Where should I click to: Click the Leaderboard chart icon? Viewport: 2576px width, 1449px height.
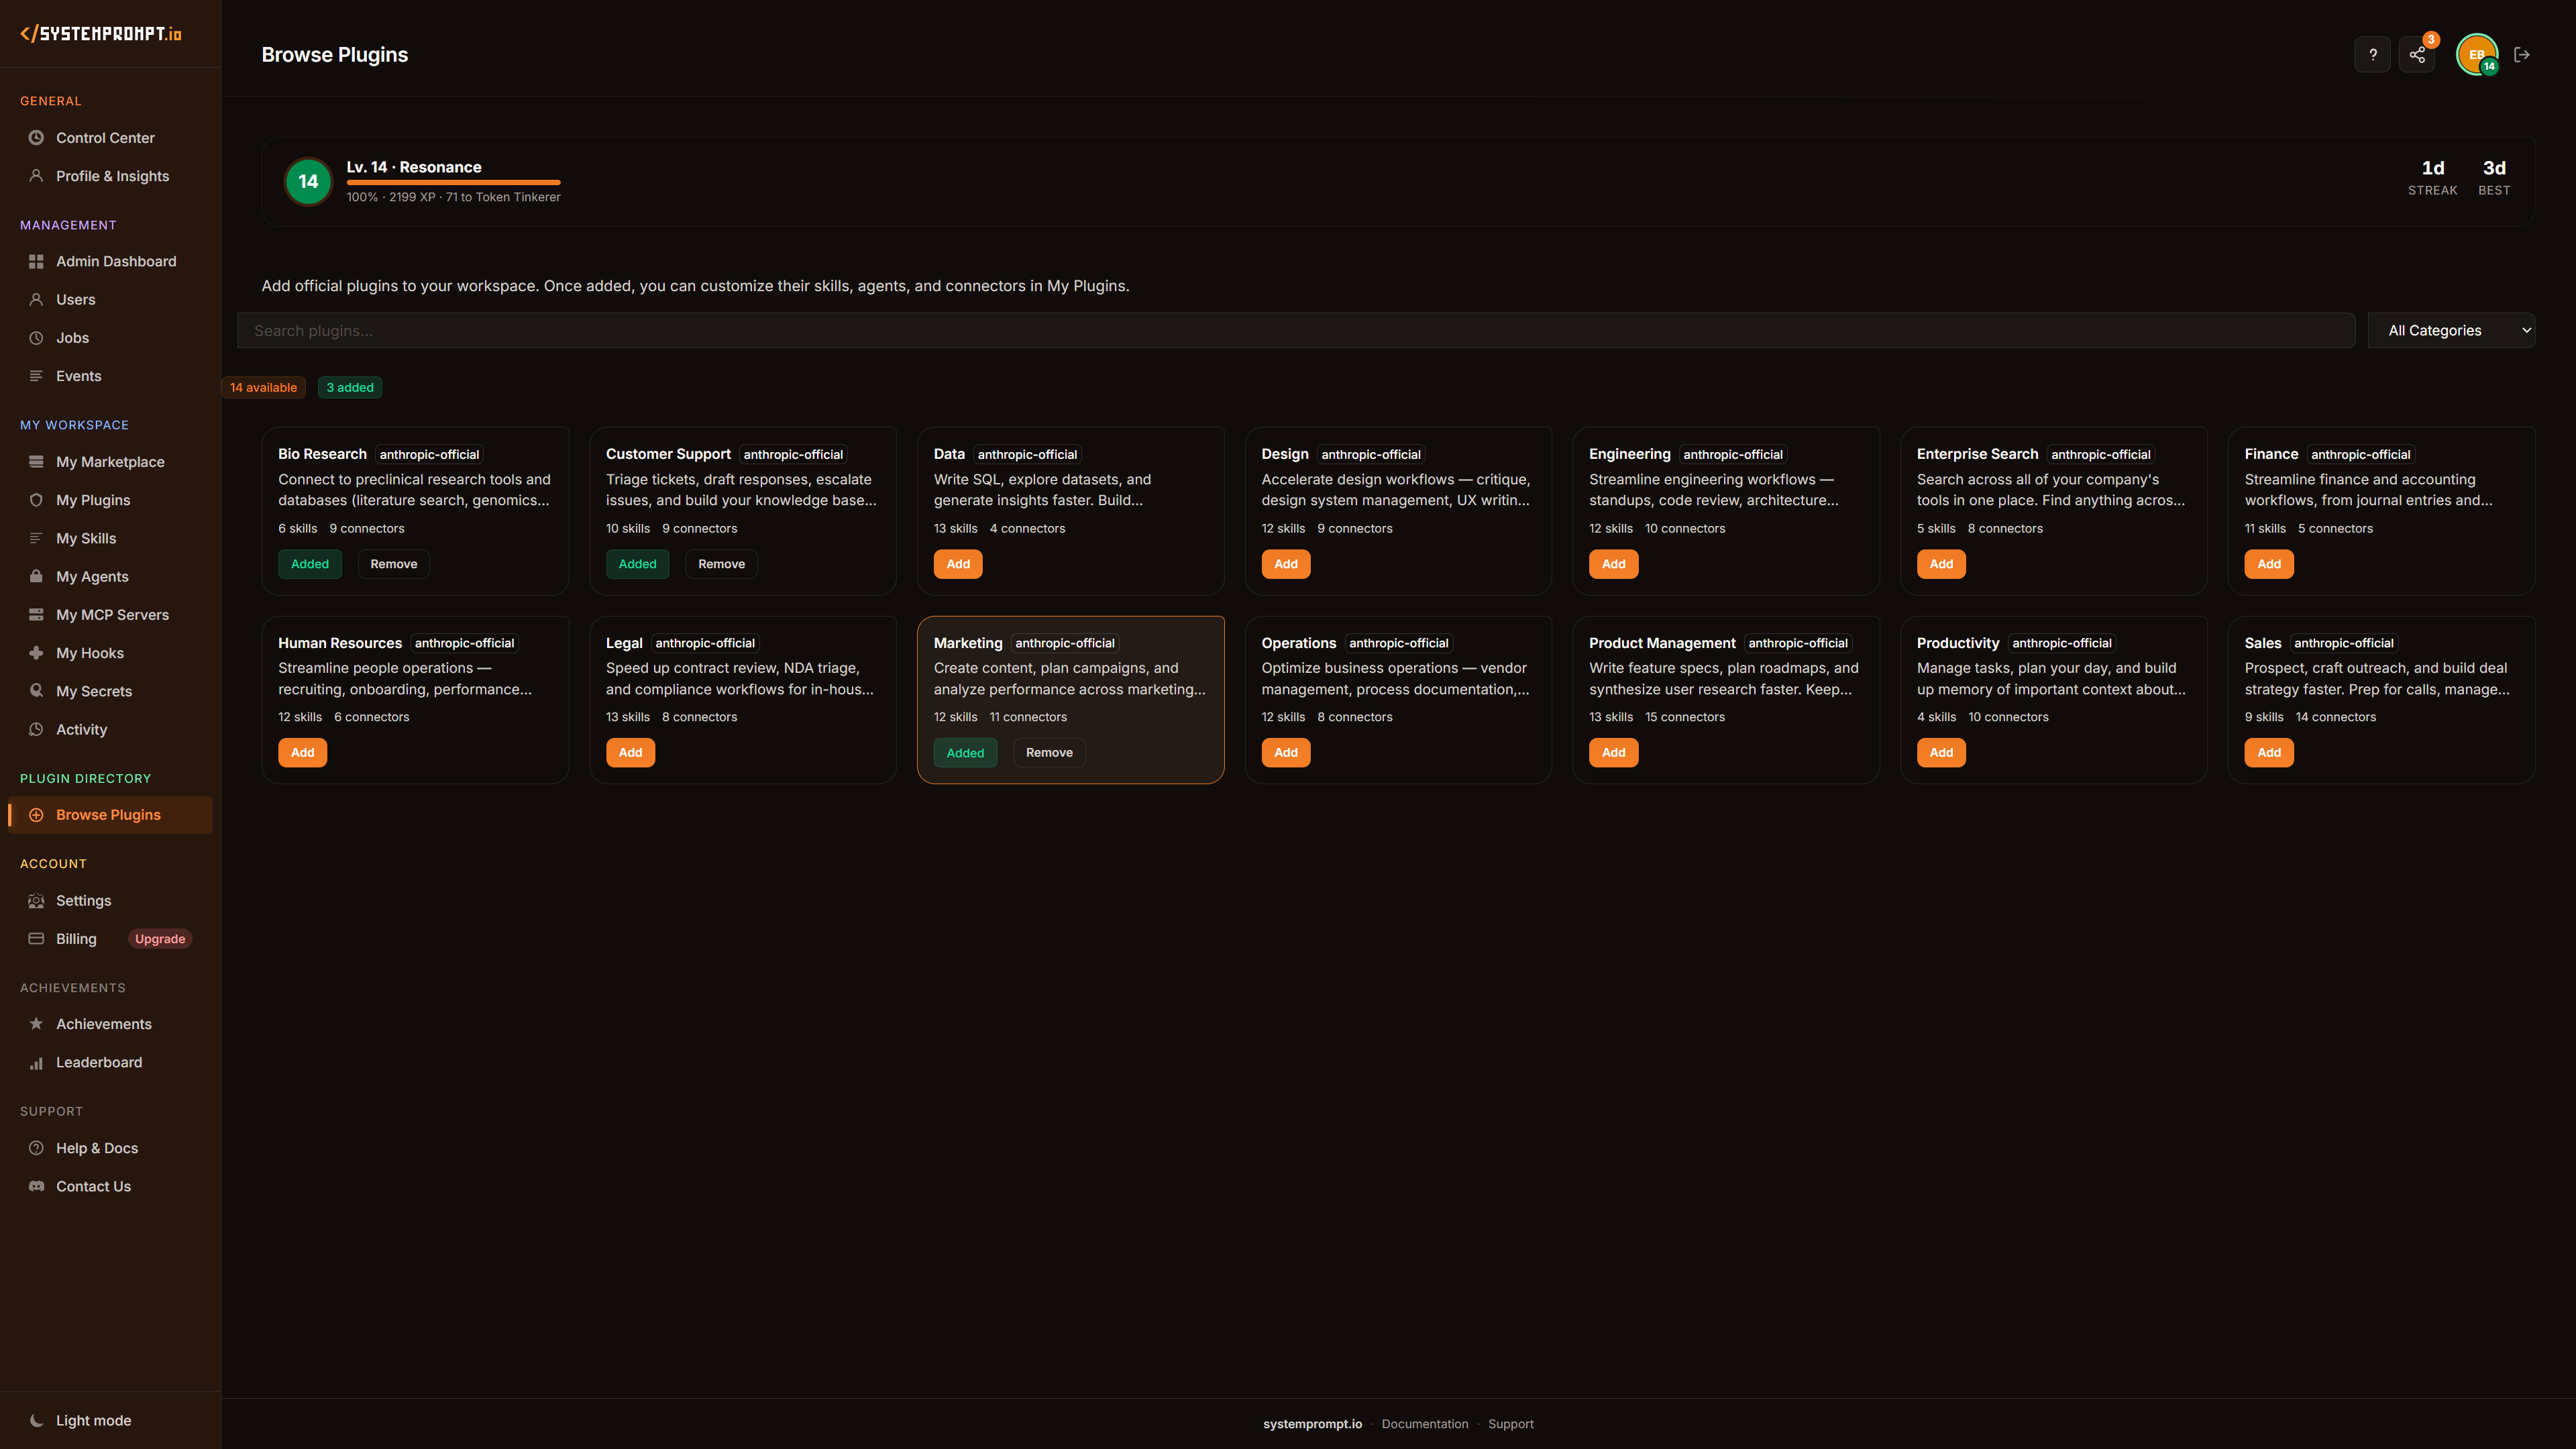(36, 1062)
